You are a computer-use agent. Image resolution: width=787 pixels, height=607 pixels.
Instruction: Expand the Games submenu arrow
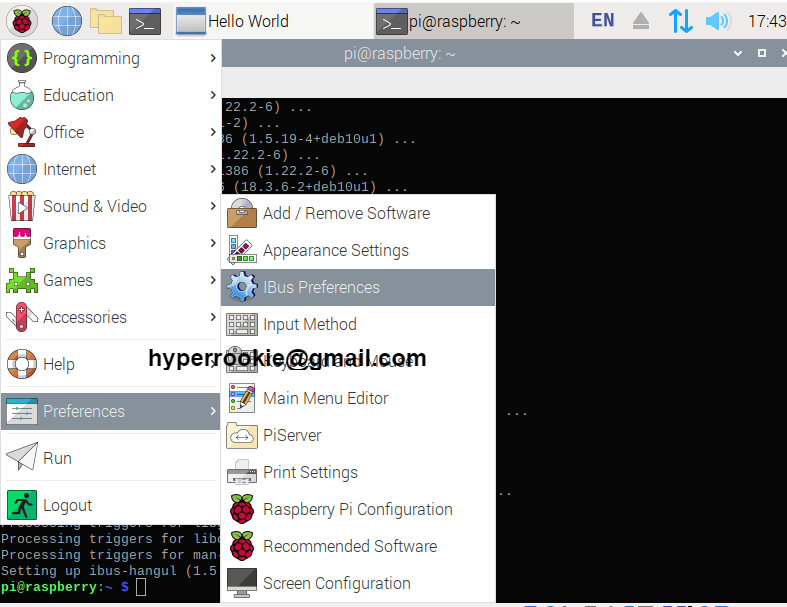[213, 280]
